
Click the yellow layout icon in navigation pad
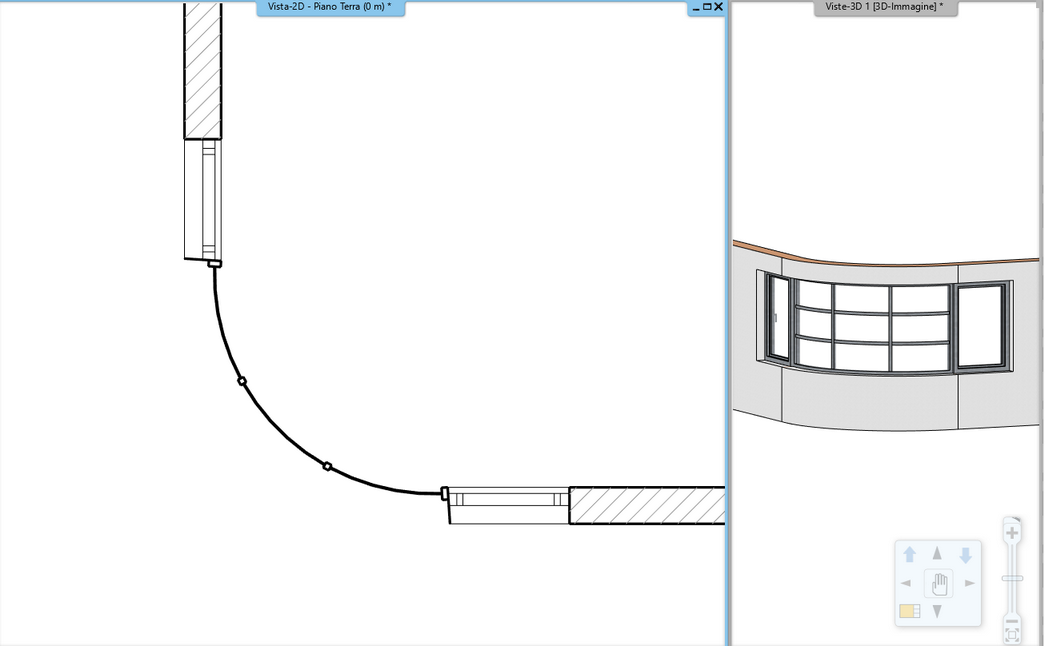pyautogui.click(x=910, y=611)
